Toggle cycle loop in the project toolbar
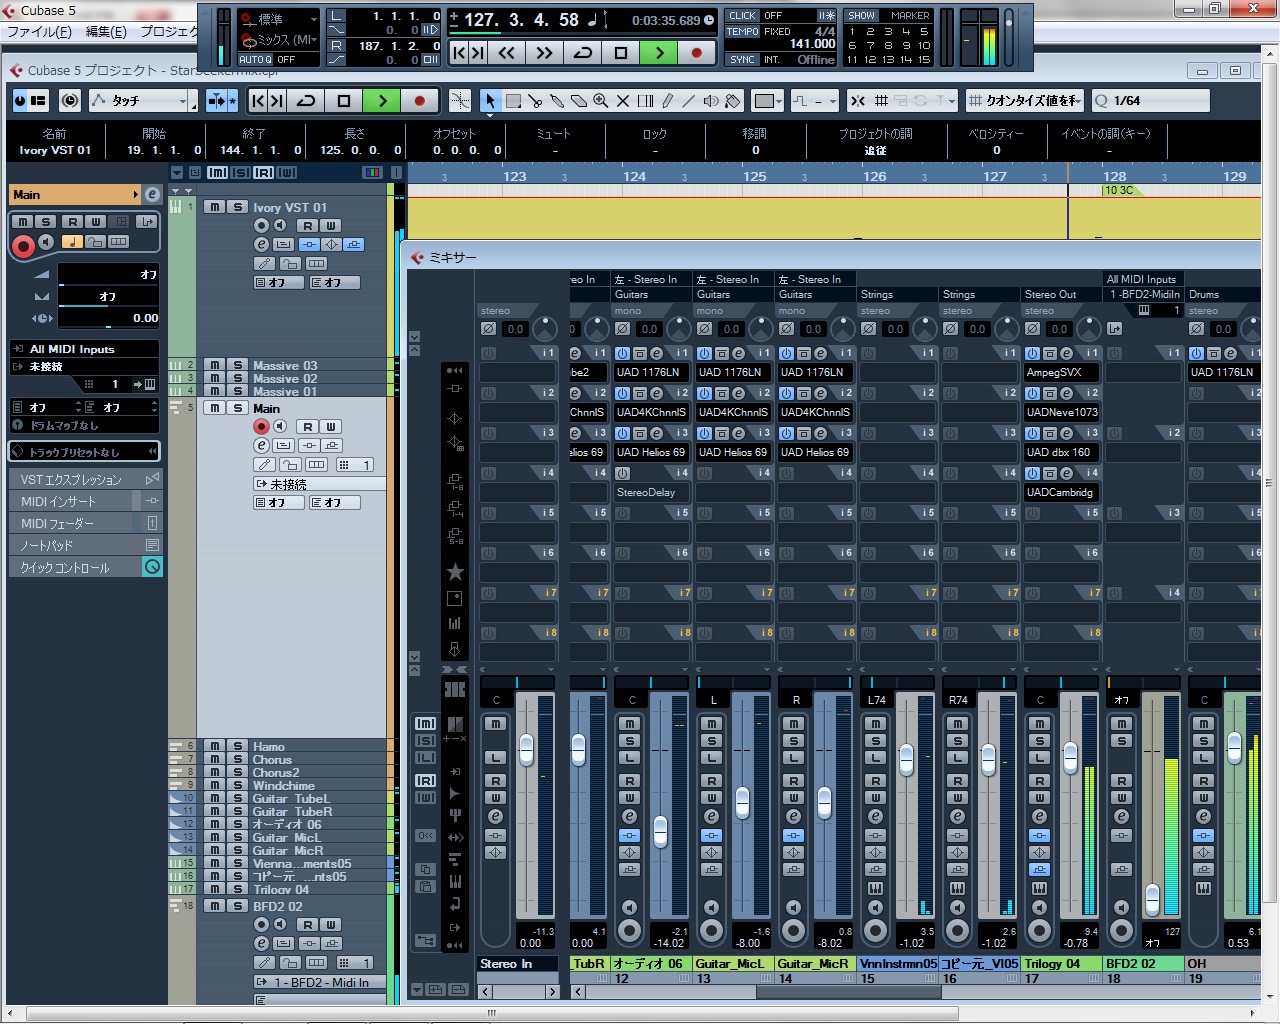This screenshot has width=1280, height=1024. [307, 101]
